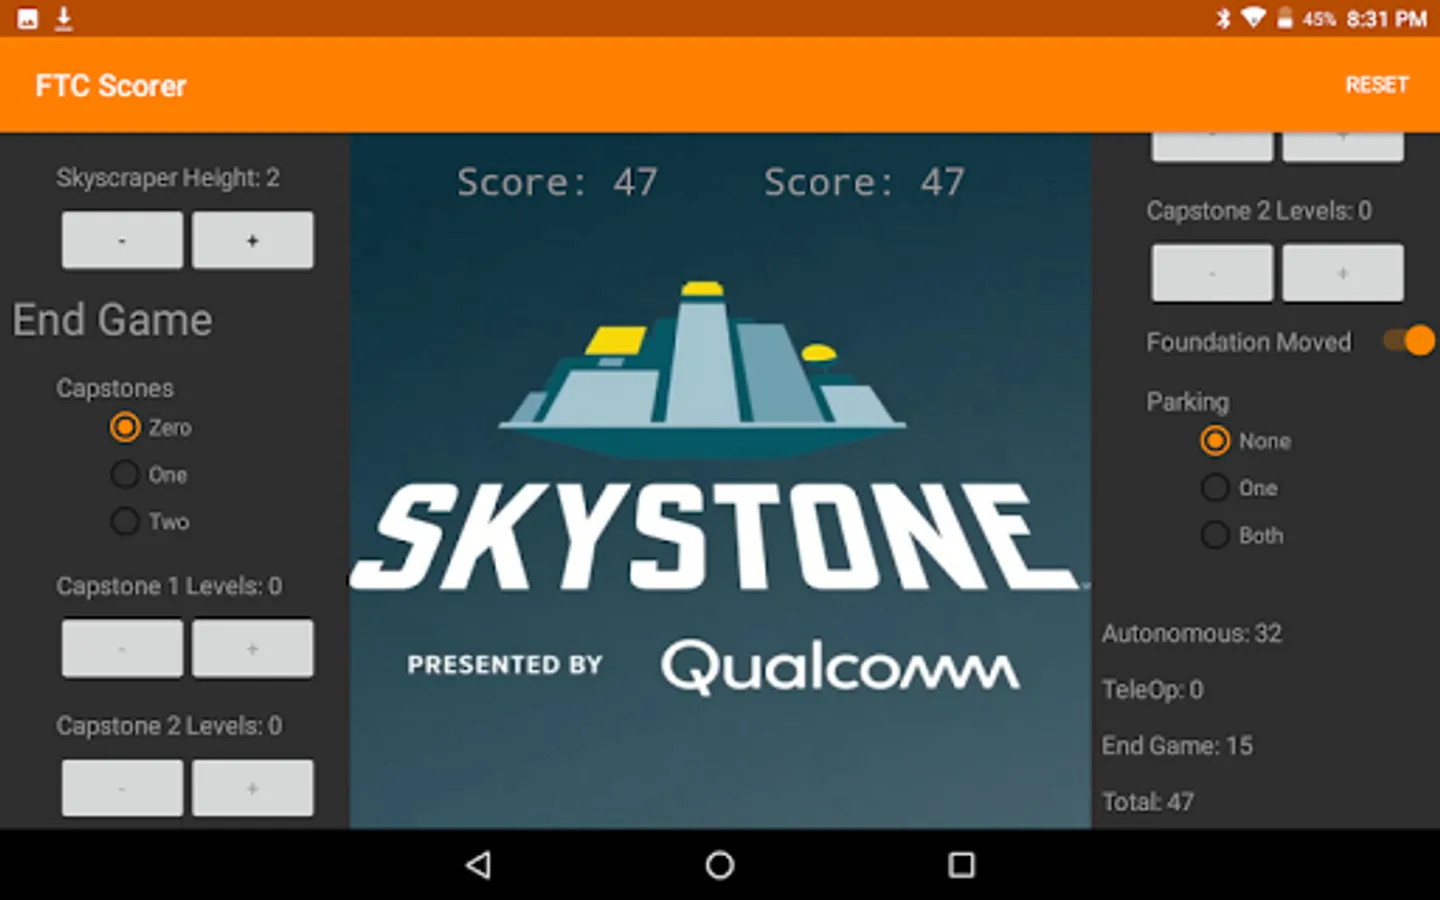Viewport: 1440px width, 900px height.
Task: Tap the Android back navigation icon
Action: (479, 865)
